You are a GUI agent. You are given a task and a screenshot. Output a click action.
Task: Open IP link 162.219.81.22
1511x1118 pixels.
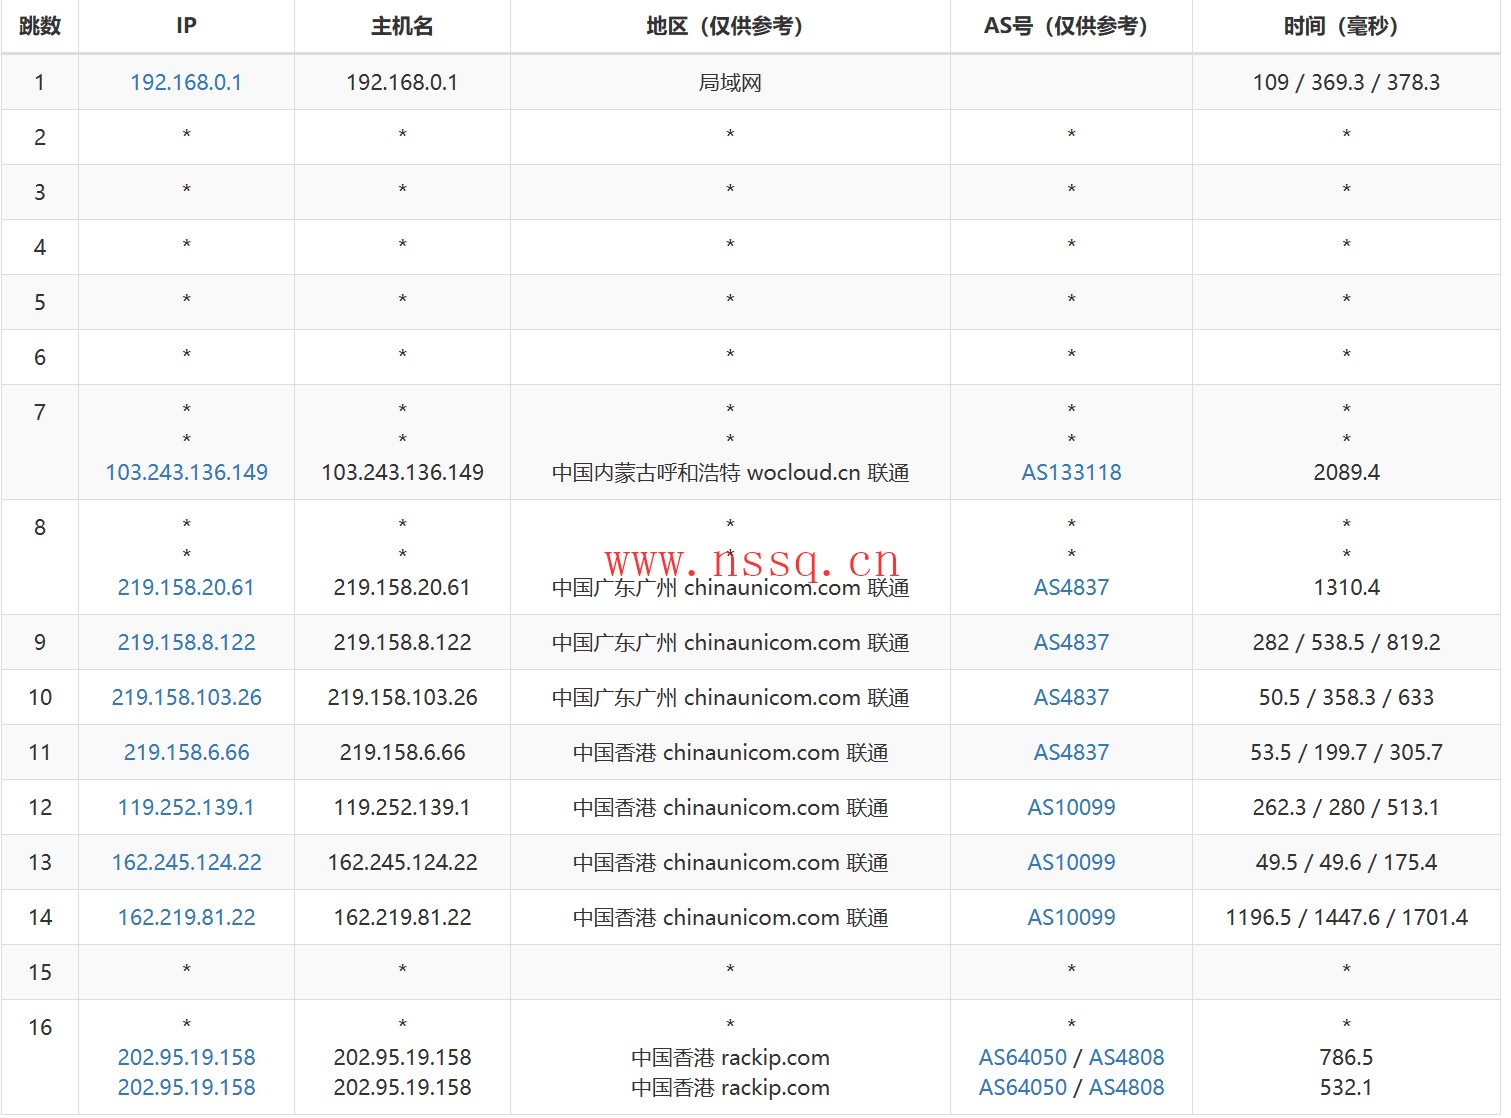186,917
